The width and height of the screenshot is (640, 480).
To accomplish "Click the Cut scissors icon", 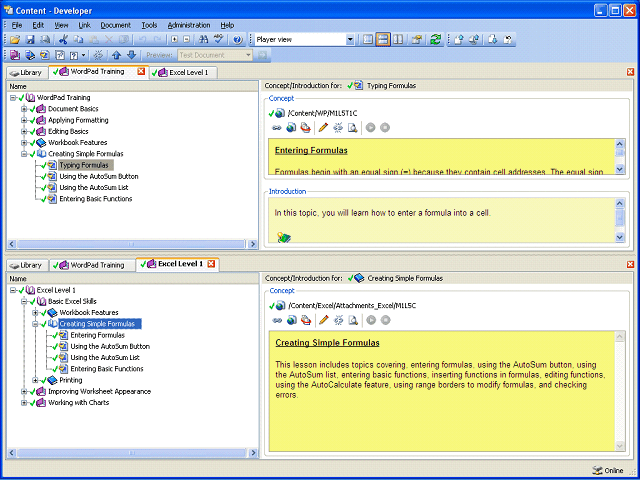I will click(x=63, y=40).
